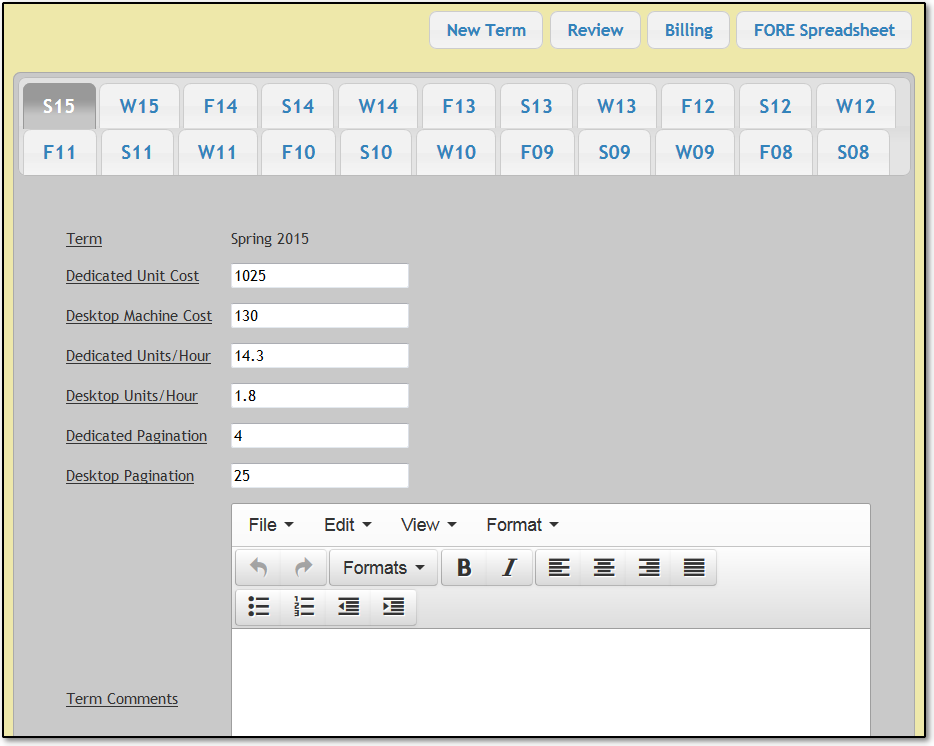The image size is (934, 746).
Task: Open the FORE Spreadsheet
Action: [824, 30]
